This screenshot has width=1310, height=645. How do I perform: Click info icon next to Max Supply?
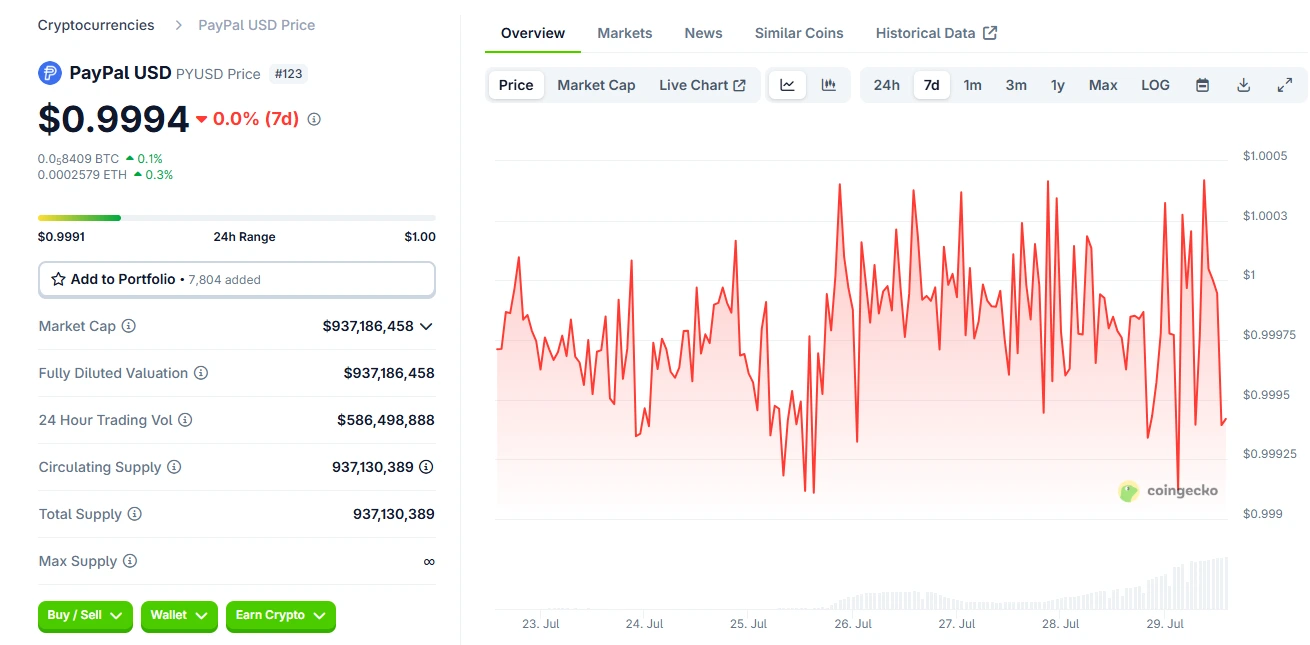pyautogui.click(x=130, y=561)
